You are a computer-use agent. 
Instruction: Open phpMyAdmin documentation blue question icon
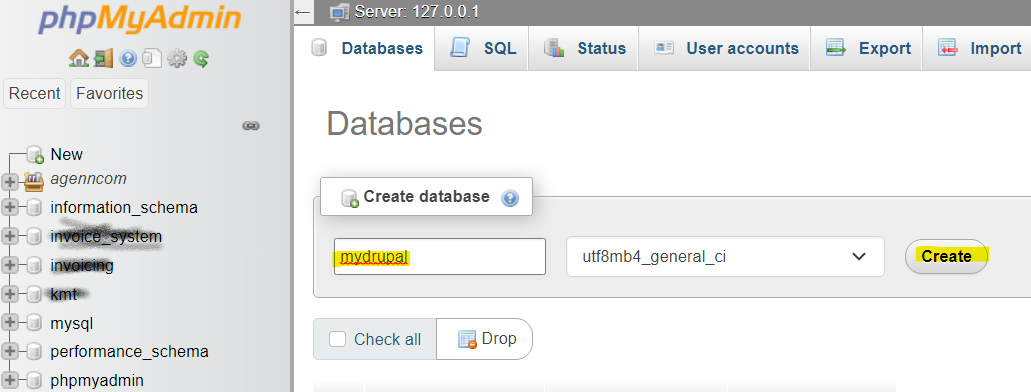click(128, 59)
